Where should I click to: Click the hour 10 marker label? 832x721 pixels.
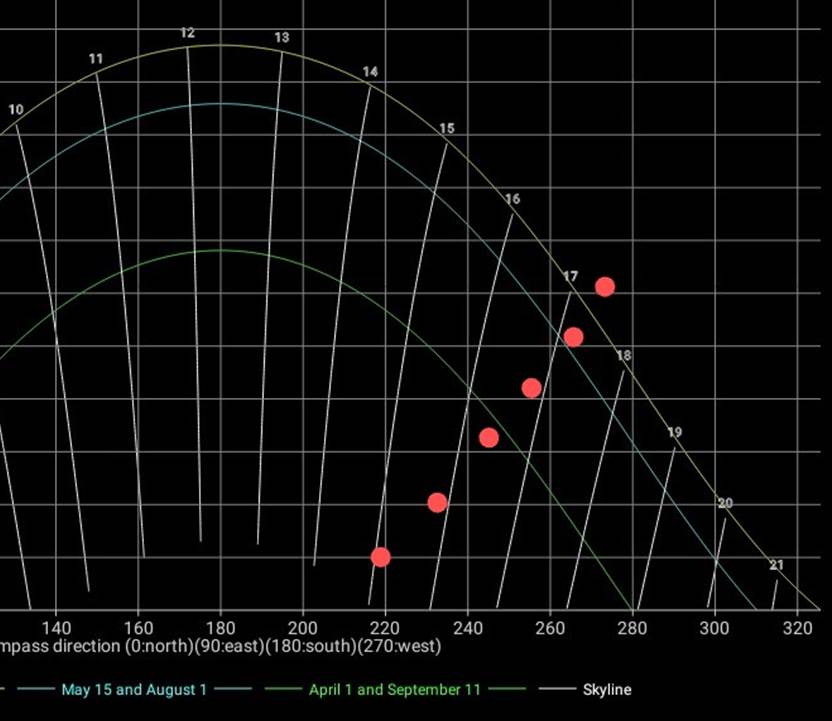coord(16,110)
